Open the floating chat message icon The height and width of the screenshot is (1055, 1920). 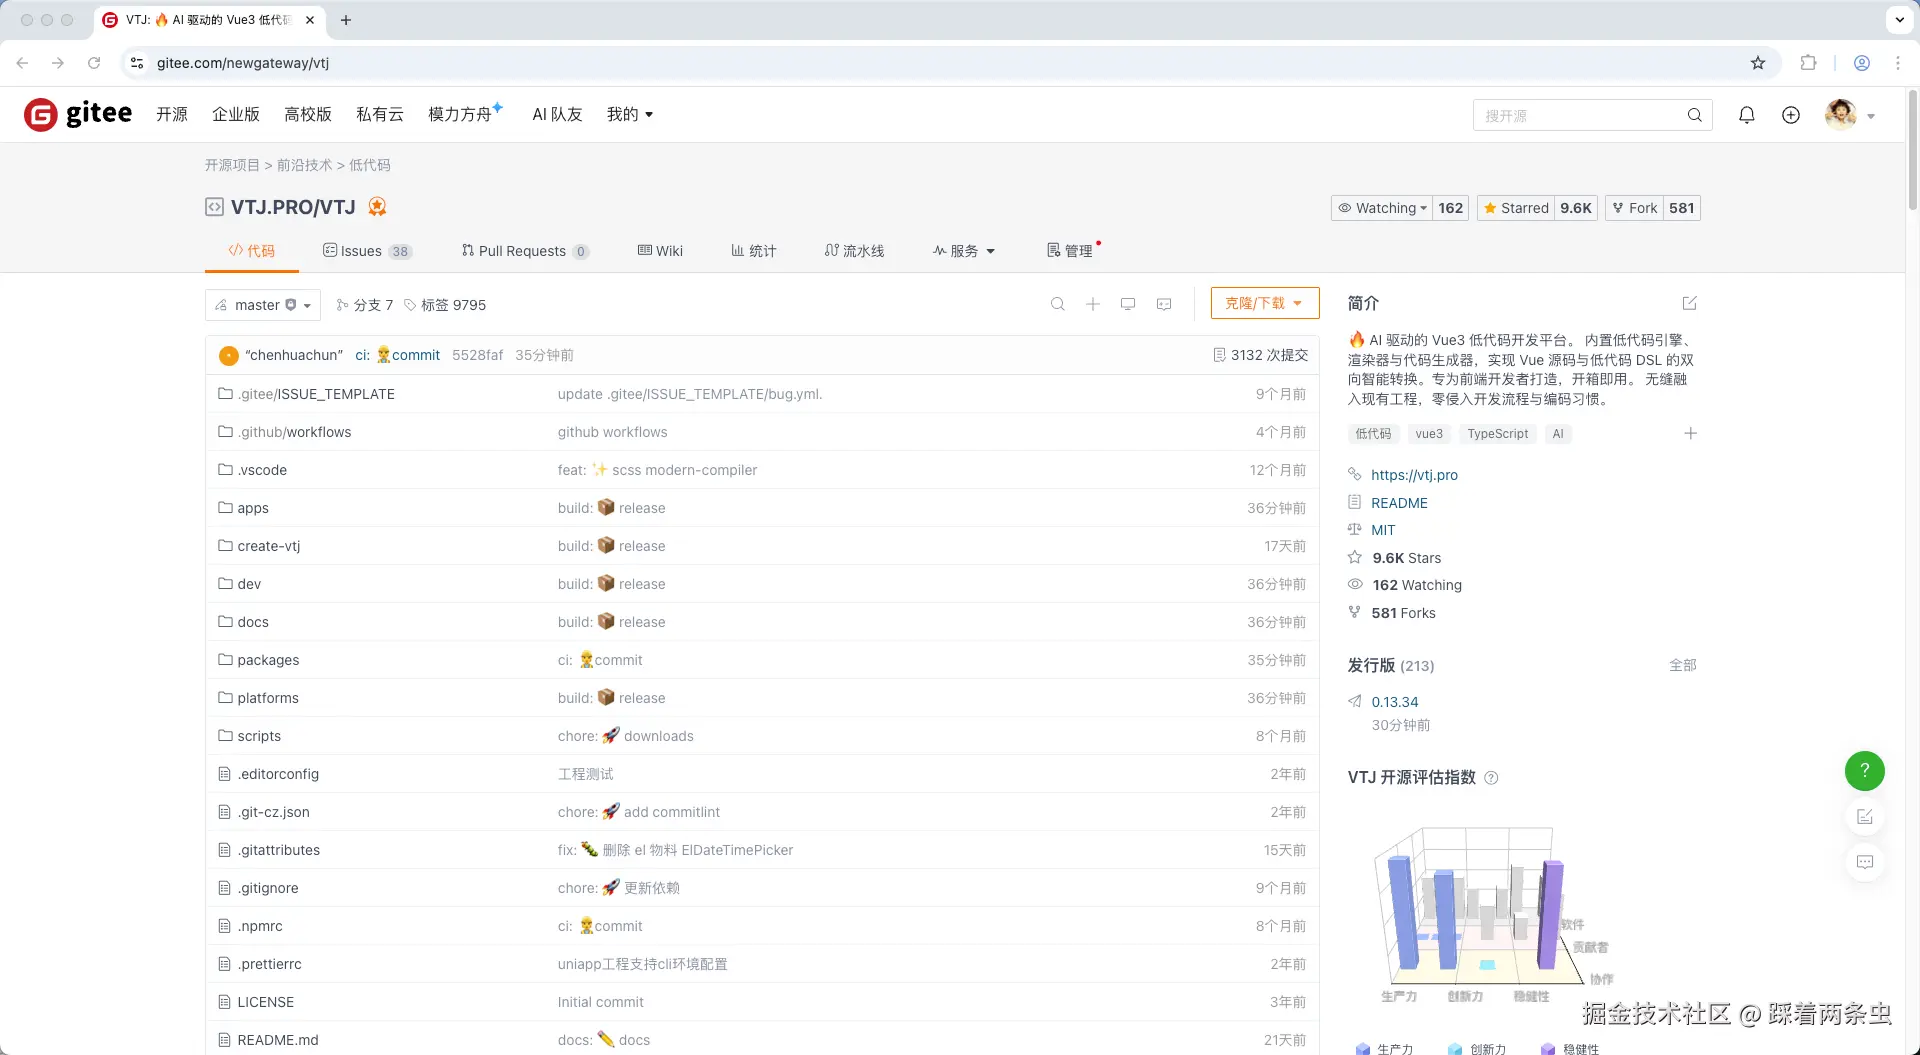point(1865,862)
